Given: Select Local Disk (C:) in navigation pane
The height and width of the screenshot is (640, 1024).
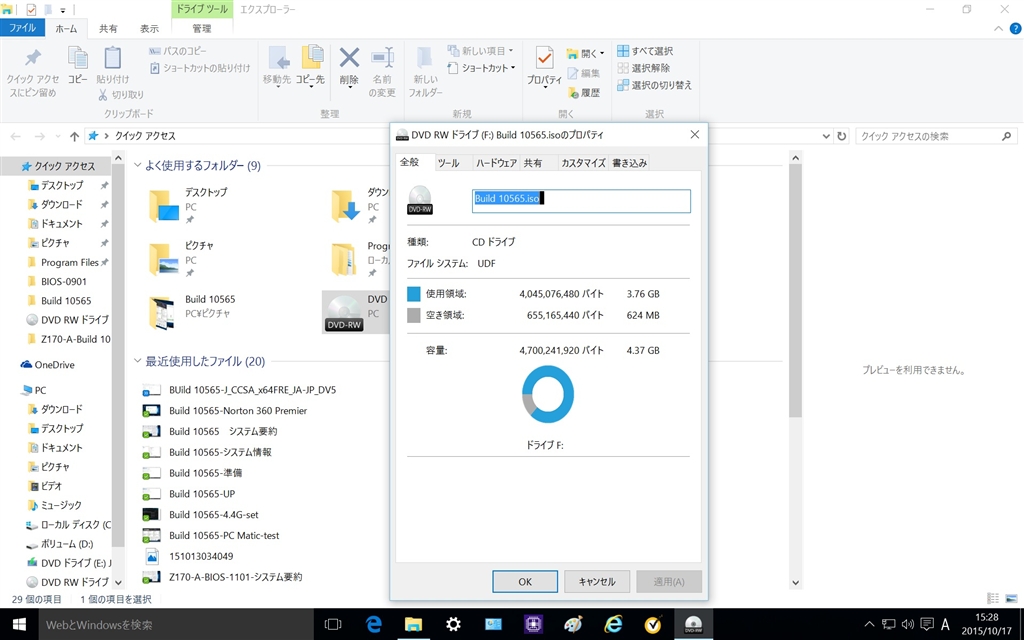Looking at the screenshot, I should pos(69,524).
